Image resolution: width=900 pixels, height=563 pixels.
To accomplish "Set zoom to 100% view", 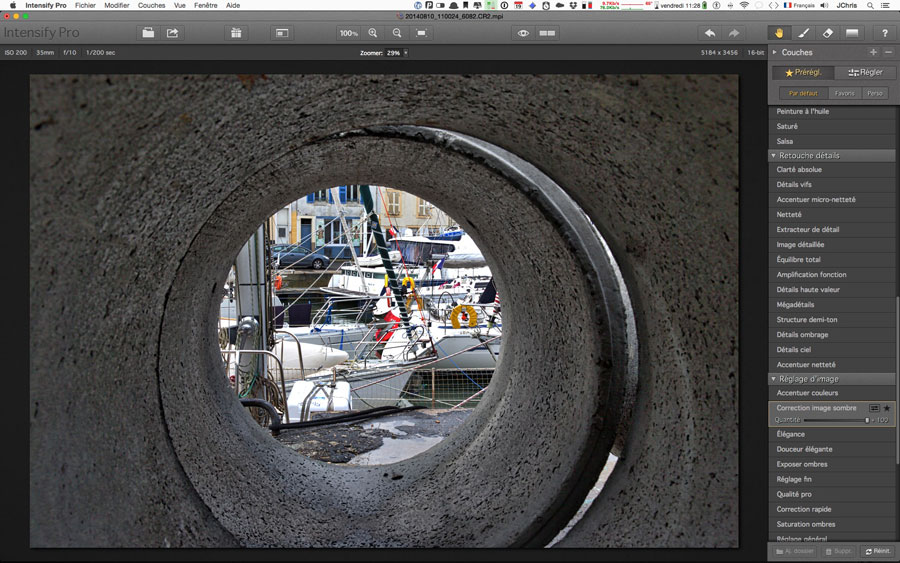I will 348,33.
